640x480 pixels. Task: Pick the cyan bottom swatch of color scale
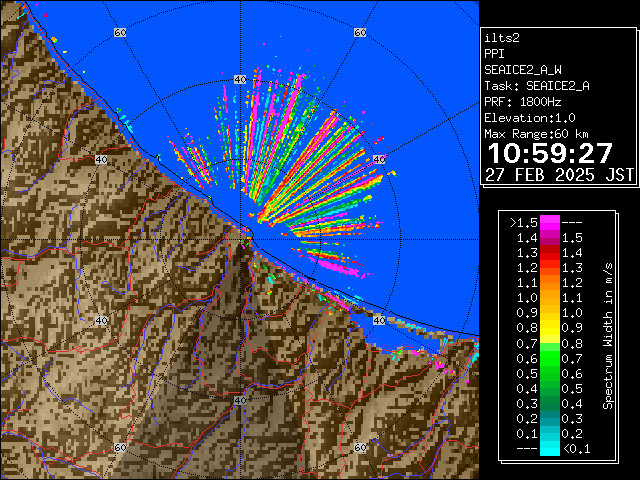(x=550, y=448)
